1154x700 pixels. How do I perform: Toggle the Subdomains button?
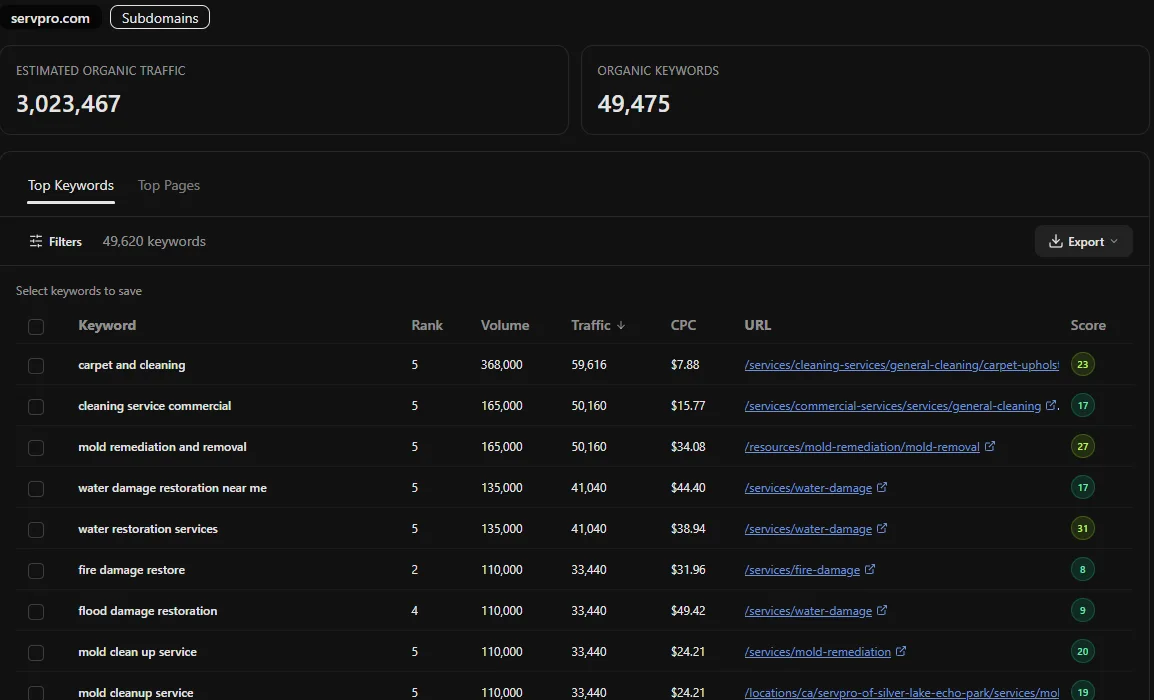pos(160,18)
